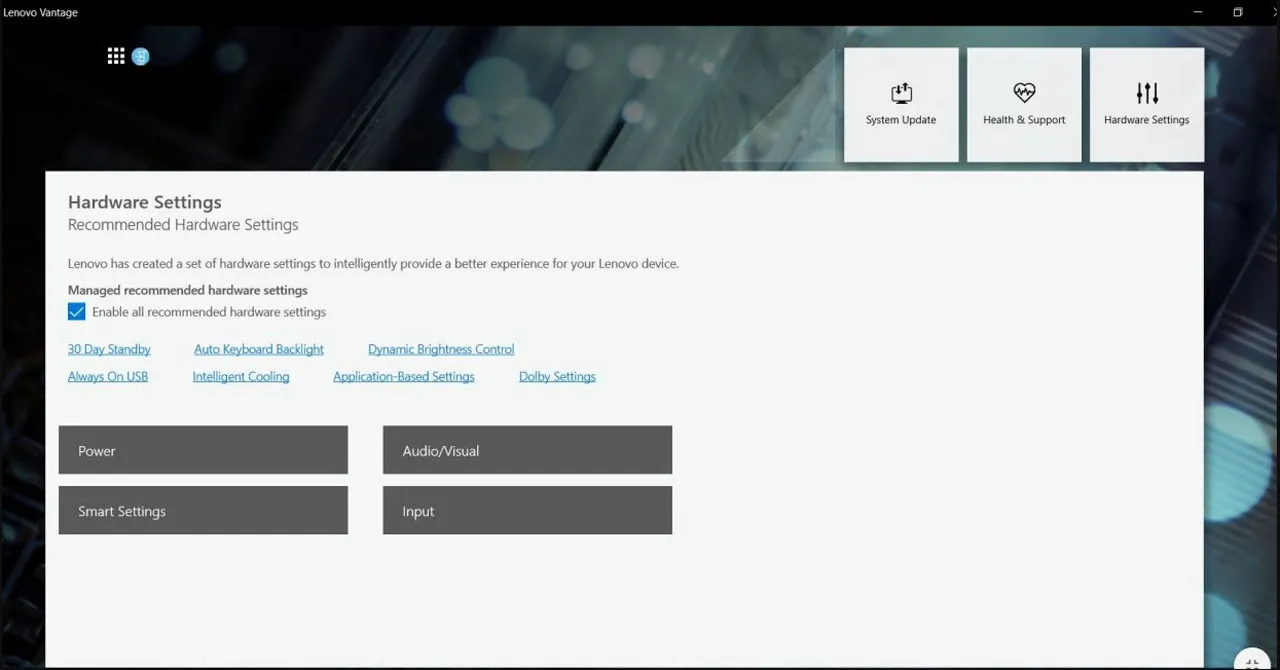Expand the Power section

tap(203, 450)
